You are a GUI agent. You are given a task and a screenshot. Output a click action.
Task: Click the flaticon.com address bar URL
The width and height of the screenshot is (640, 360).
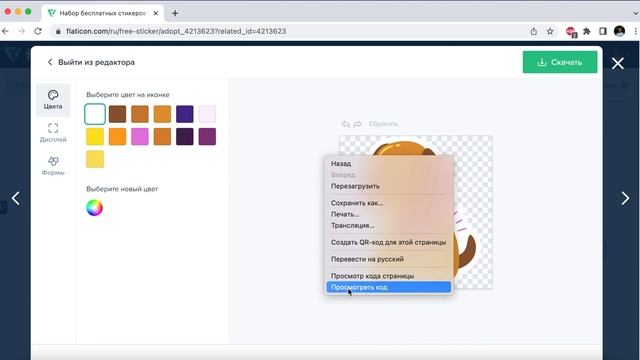click(x=176, y=31)
